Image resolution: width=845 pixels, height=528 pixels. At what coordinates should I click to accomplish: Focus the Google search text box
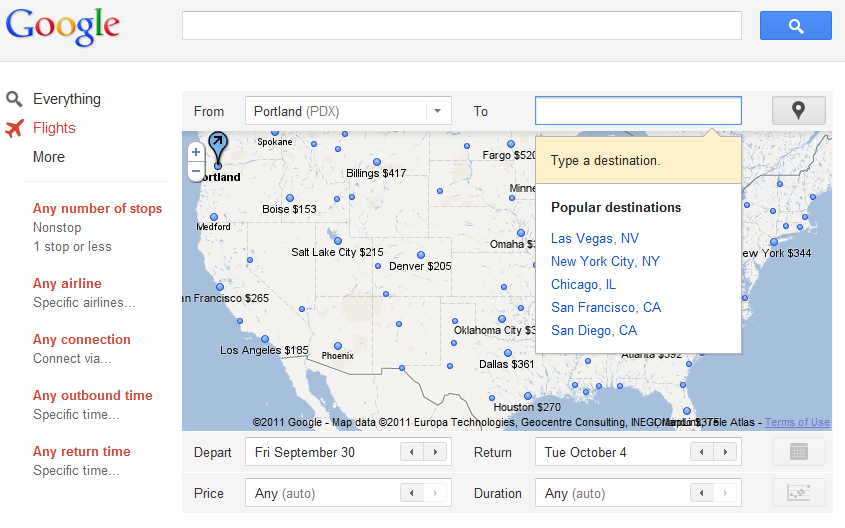click(x=462, y=25)
